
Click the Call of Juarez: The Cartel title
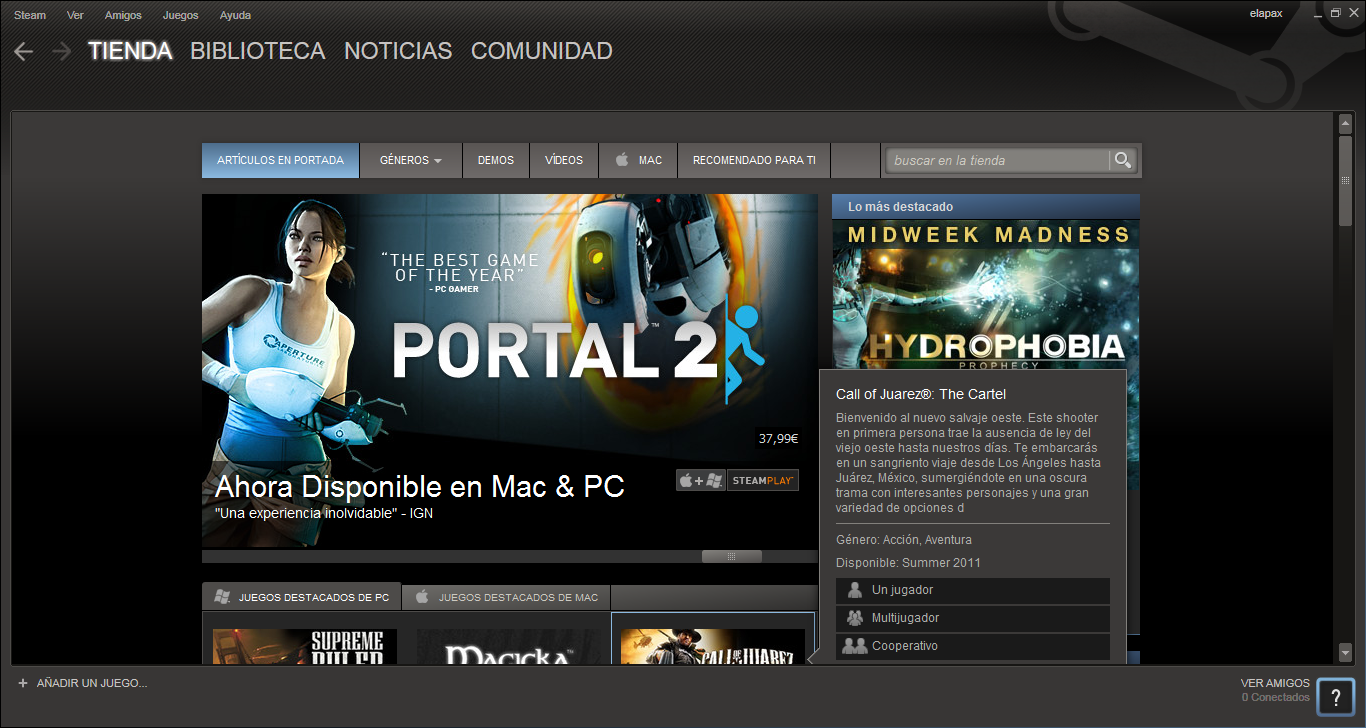921,394
